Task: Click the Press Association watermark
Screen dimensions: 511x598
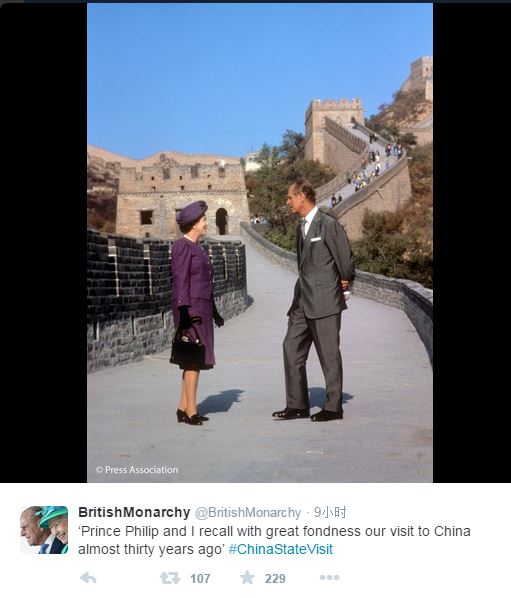Action: (x=137, y=470)
